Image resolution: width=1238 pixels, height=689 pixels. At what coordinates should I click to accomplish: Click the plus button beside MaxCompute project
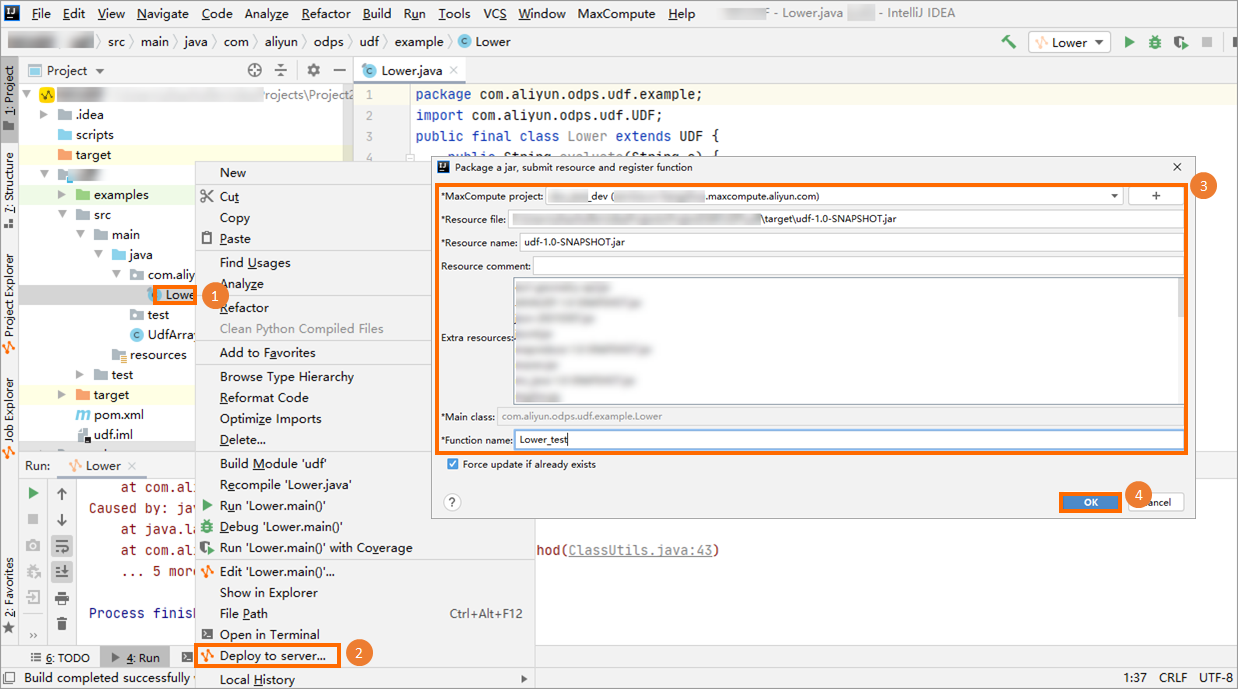1155,196
